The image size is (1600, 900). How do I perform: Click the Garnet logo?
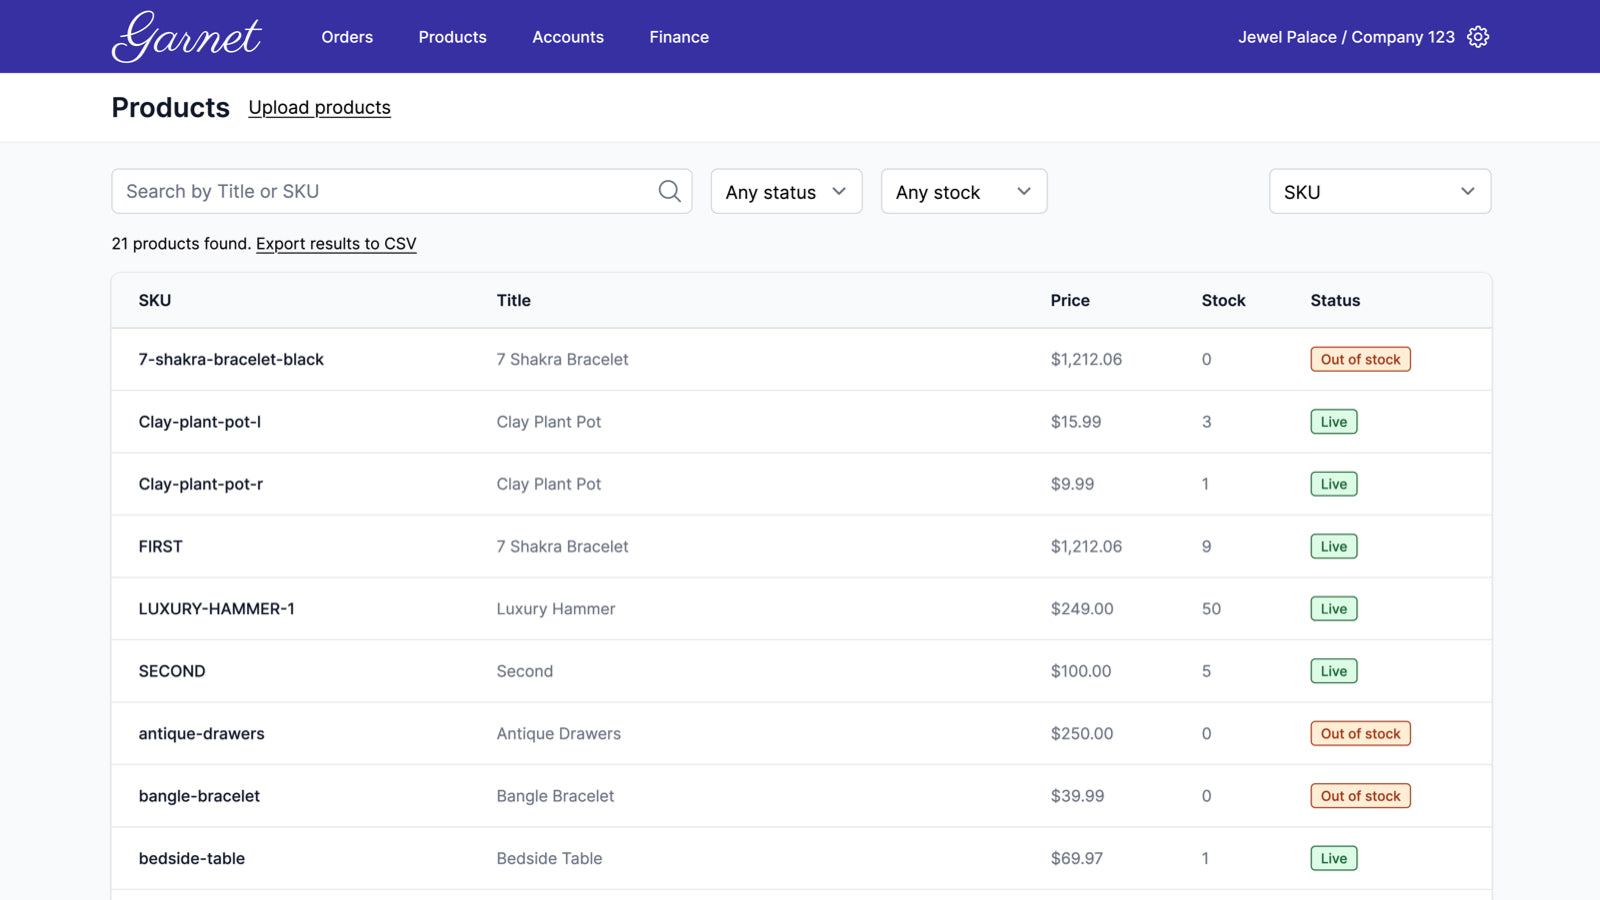click(186, 36)
